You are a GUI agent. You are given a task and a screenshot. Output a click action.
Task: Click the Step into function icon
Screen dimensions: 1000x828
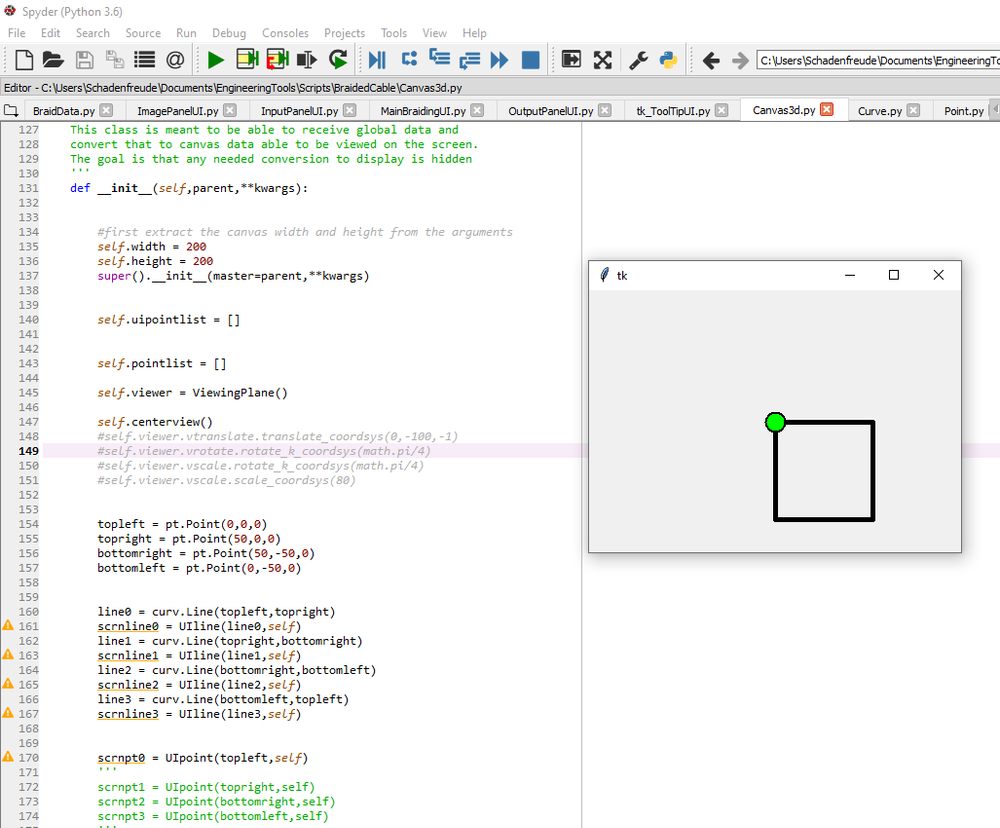439,59
